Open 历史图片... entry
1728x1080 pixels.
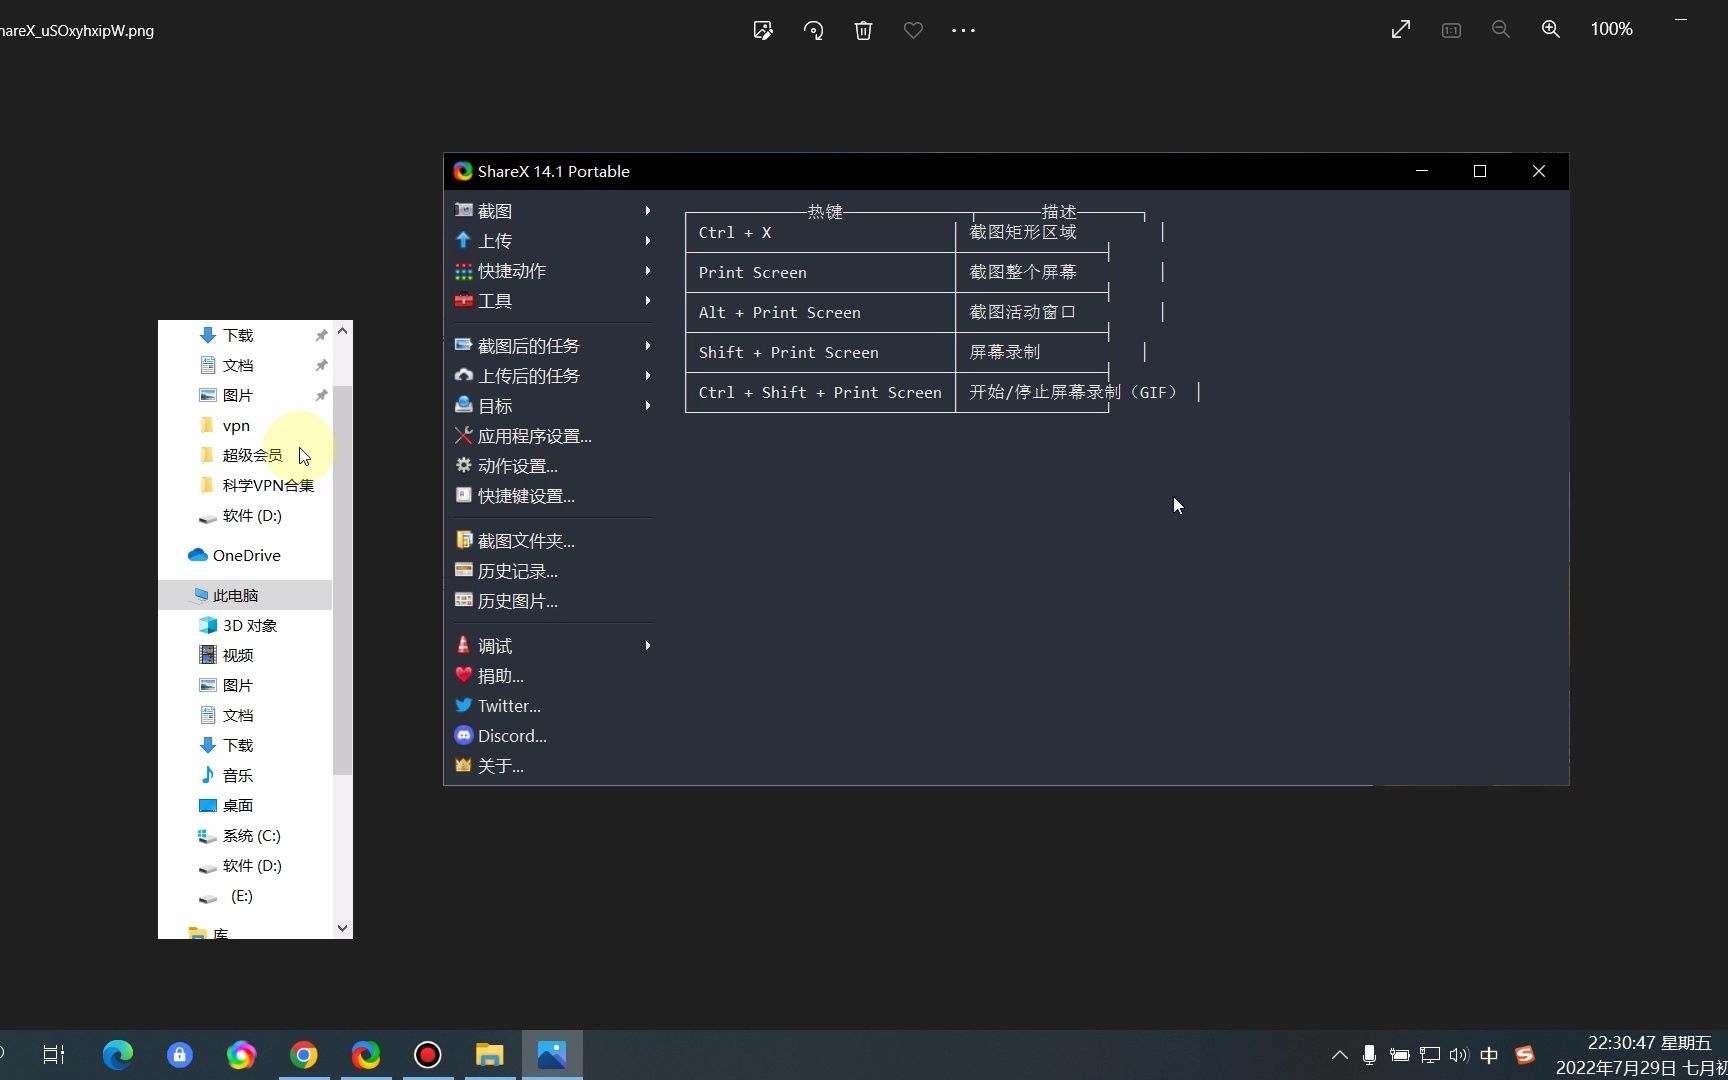click(553, 601)
